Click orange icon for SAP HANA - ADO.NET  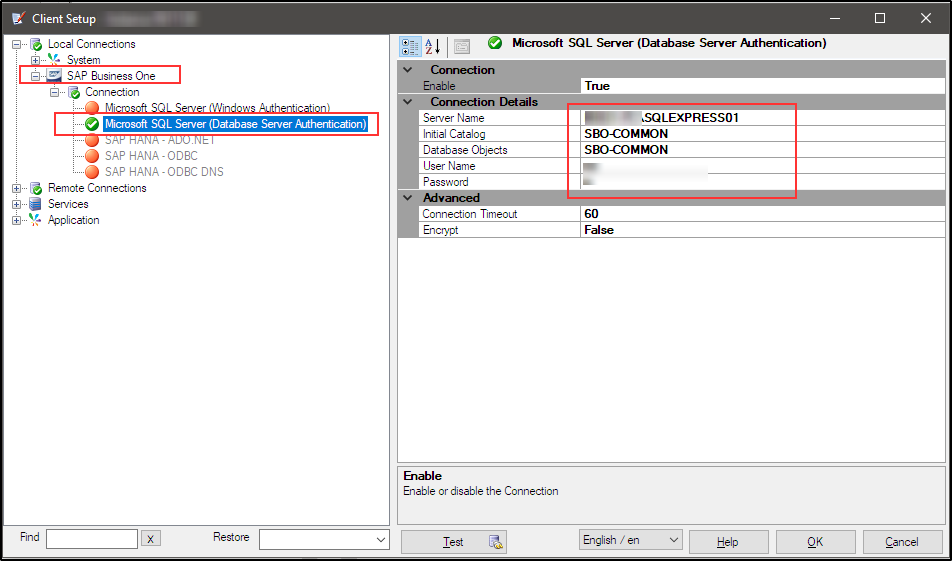click(x=92, y=140)
